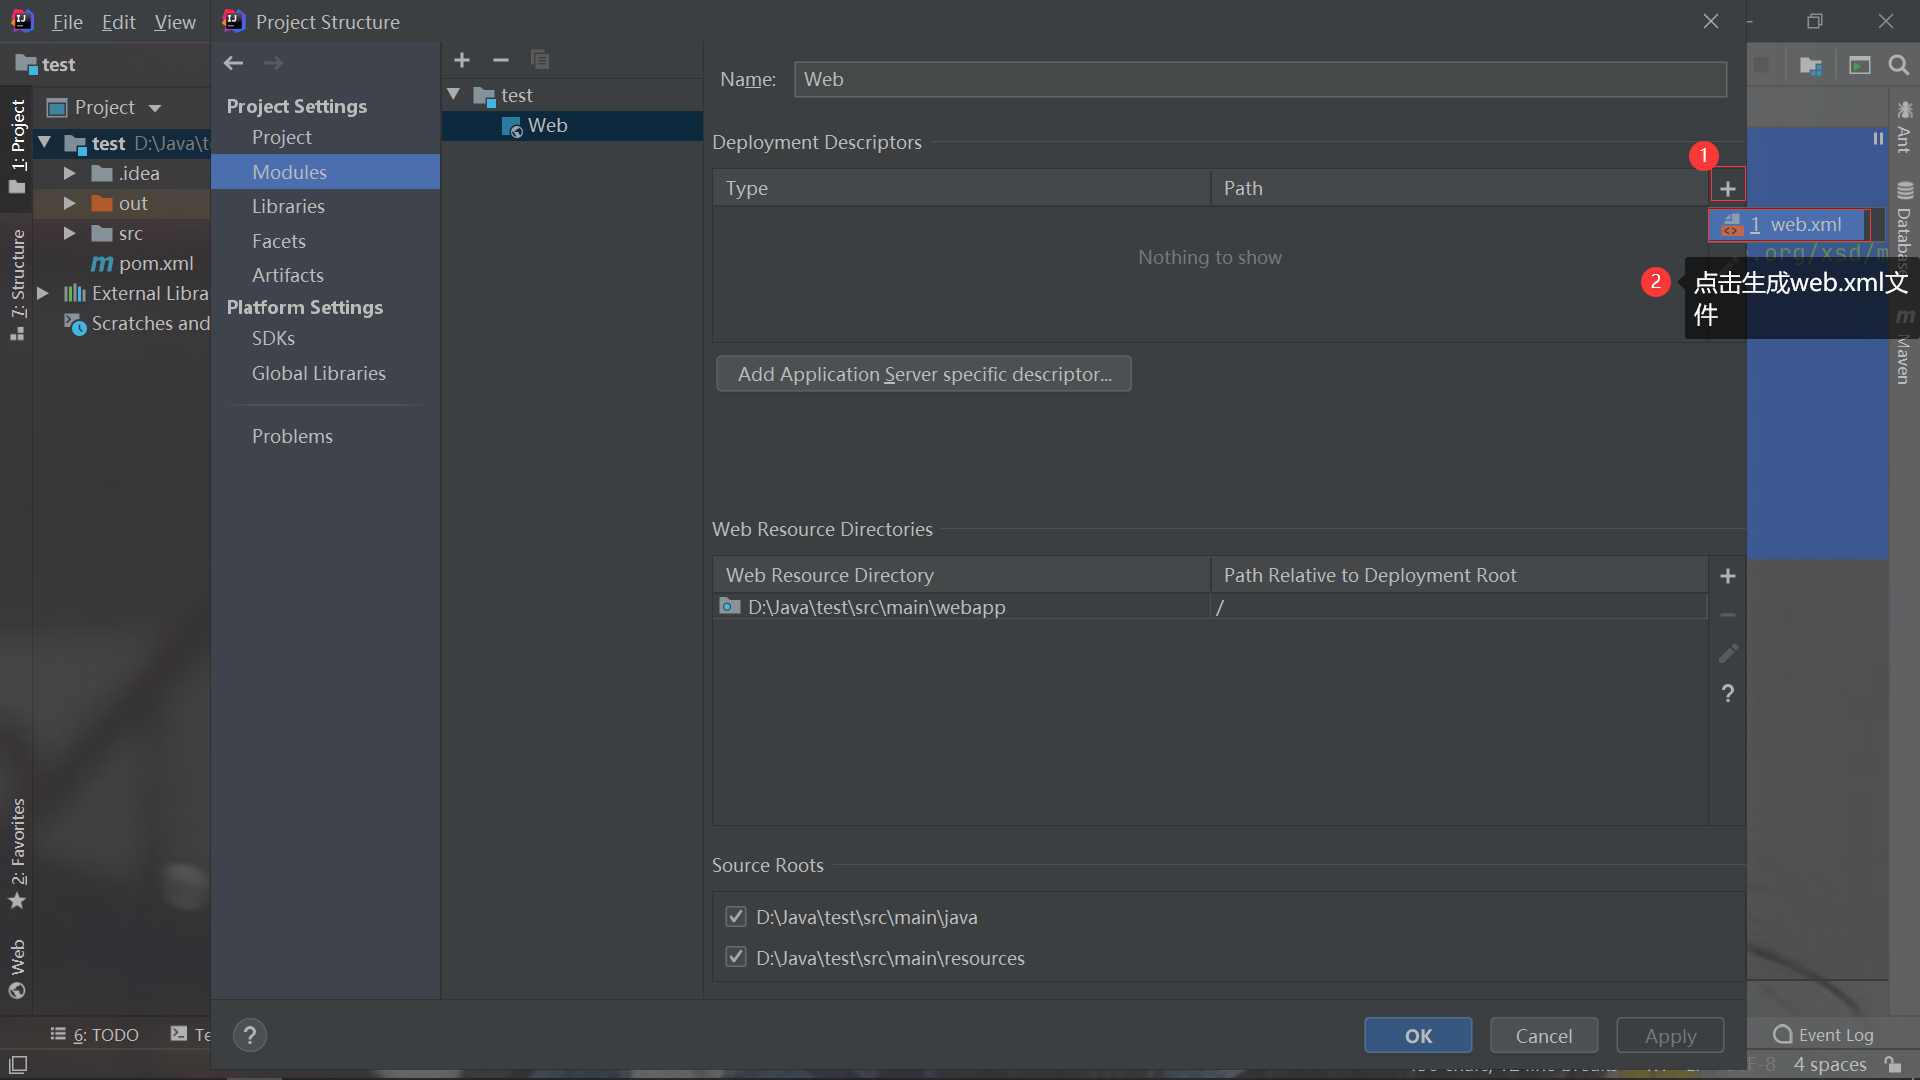Add a deployment descriptor with plus icon
1920x1080 pixels.
(x=1727, y=188)
